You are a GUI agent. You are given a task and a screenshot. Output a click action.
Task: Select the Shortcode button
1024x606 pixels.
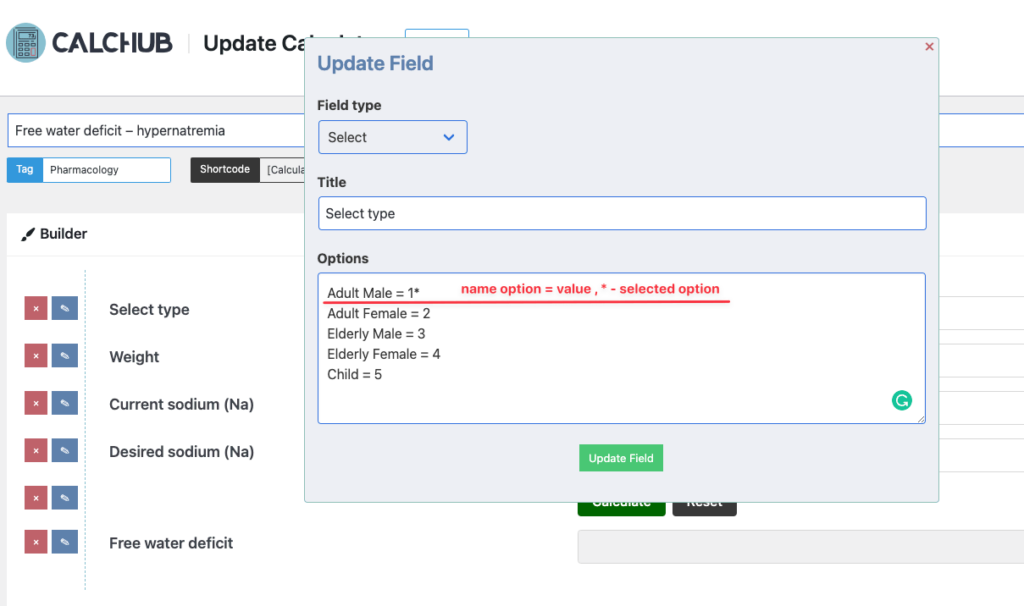(224, 169)
